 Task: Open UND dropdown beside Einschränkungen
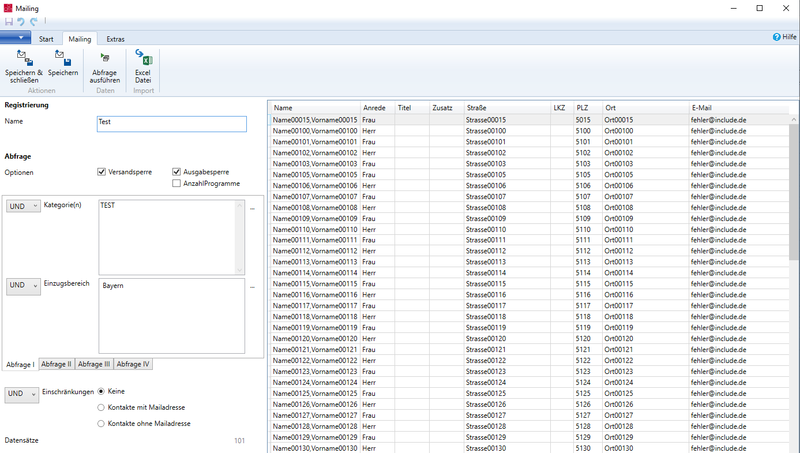(21, 394)
